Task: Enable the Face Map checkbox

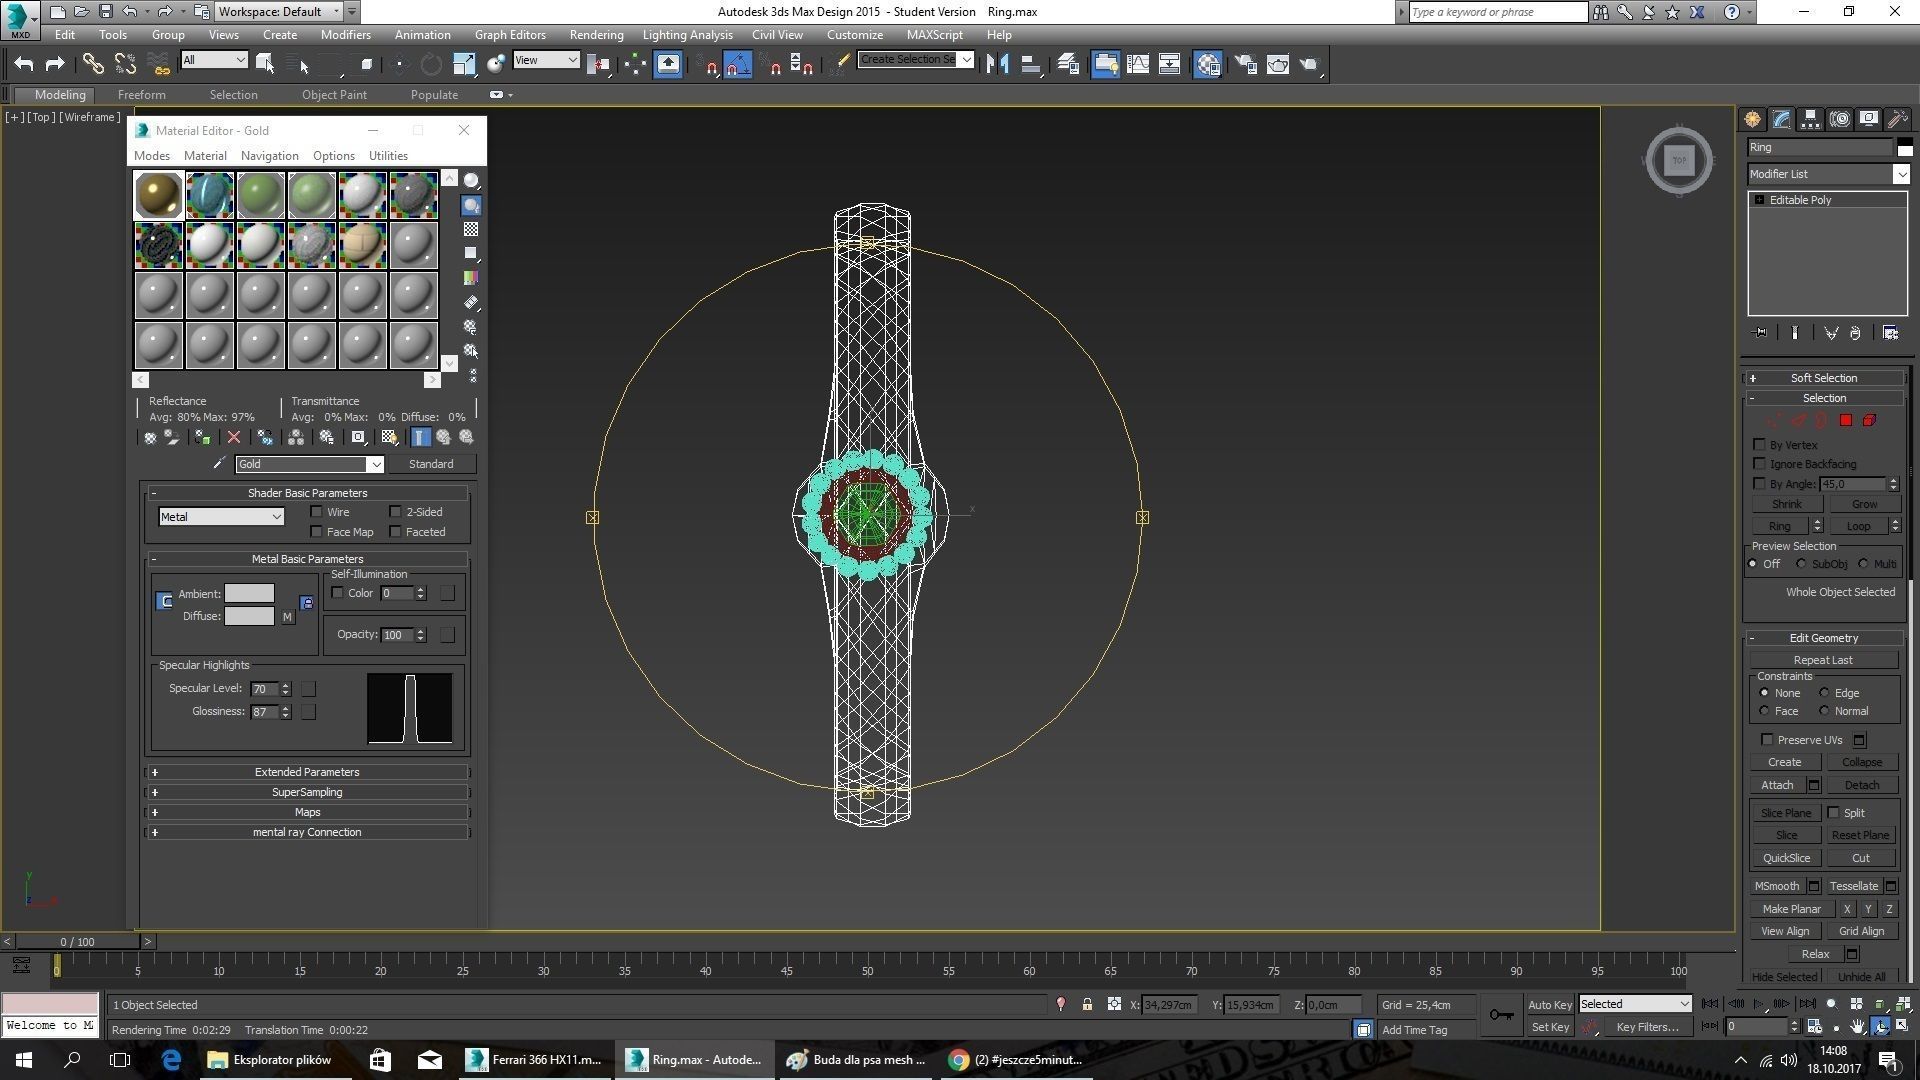Action: pos(317,531)
